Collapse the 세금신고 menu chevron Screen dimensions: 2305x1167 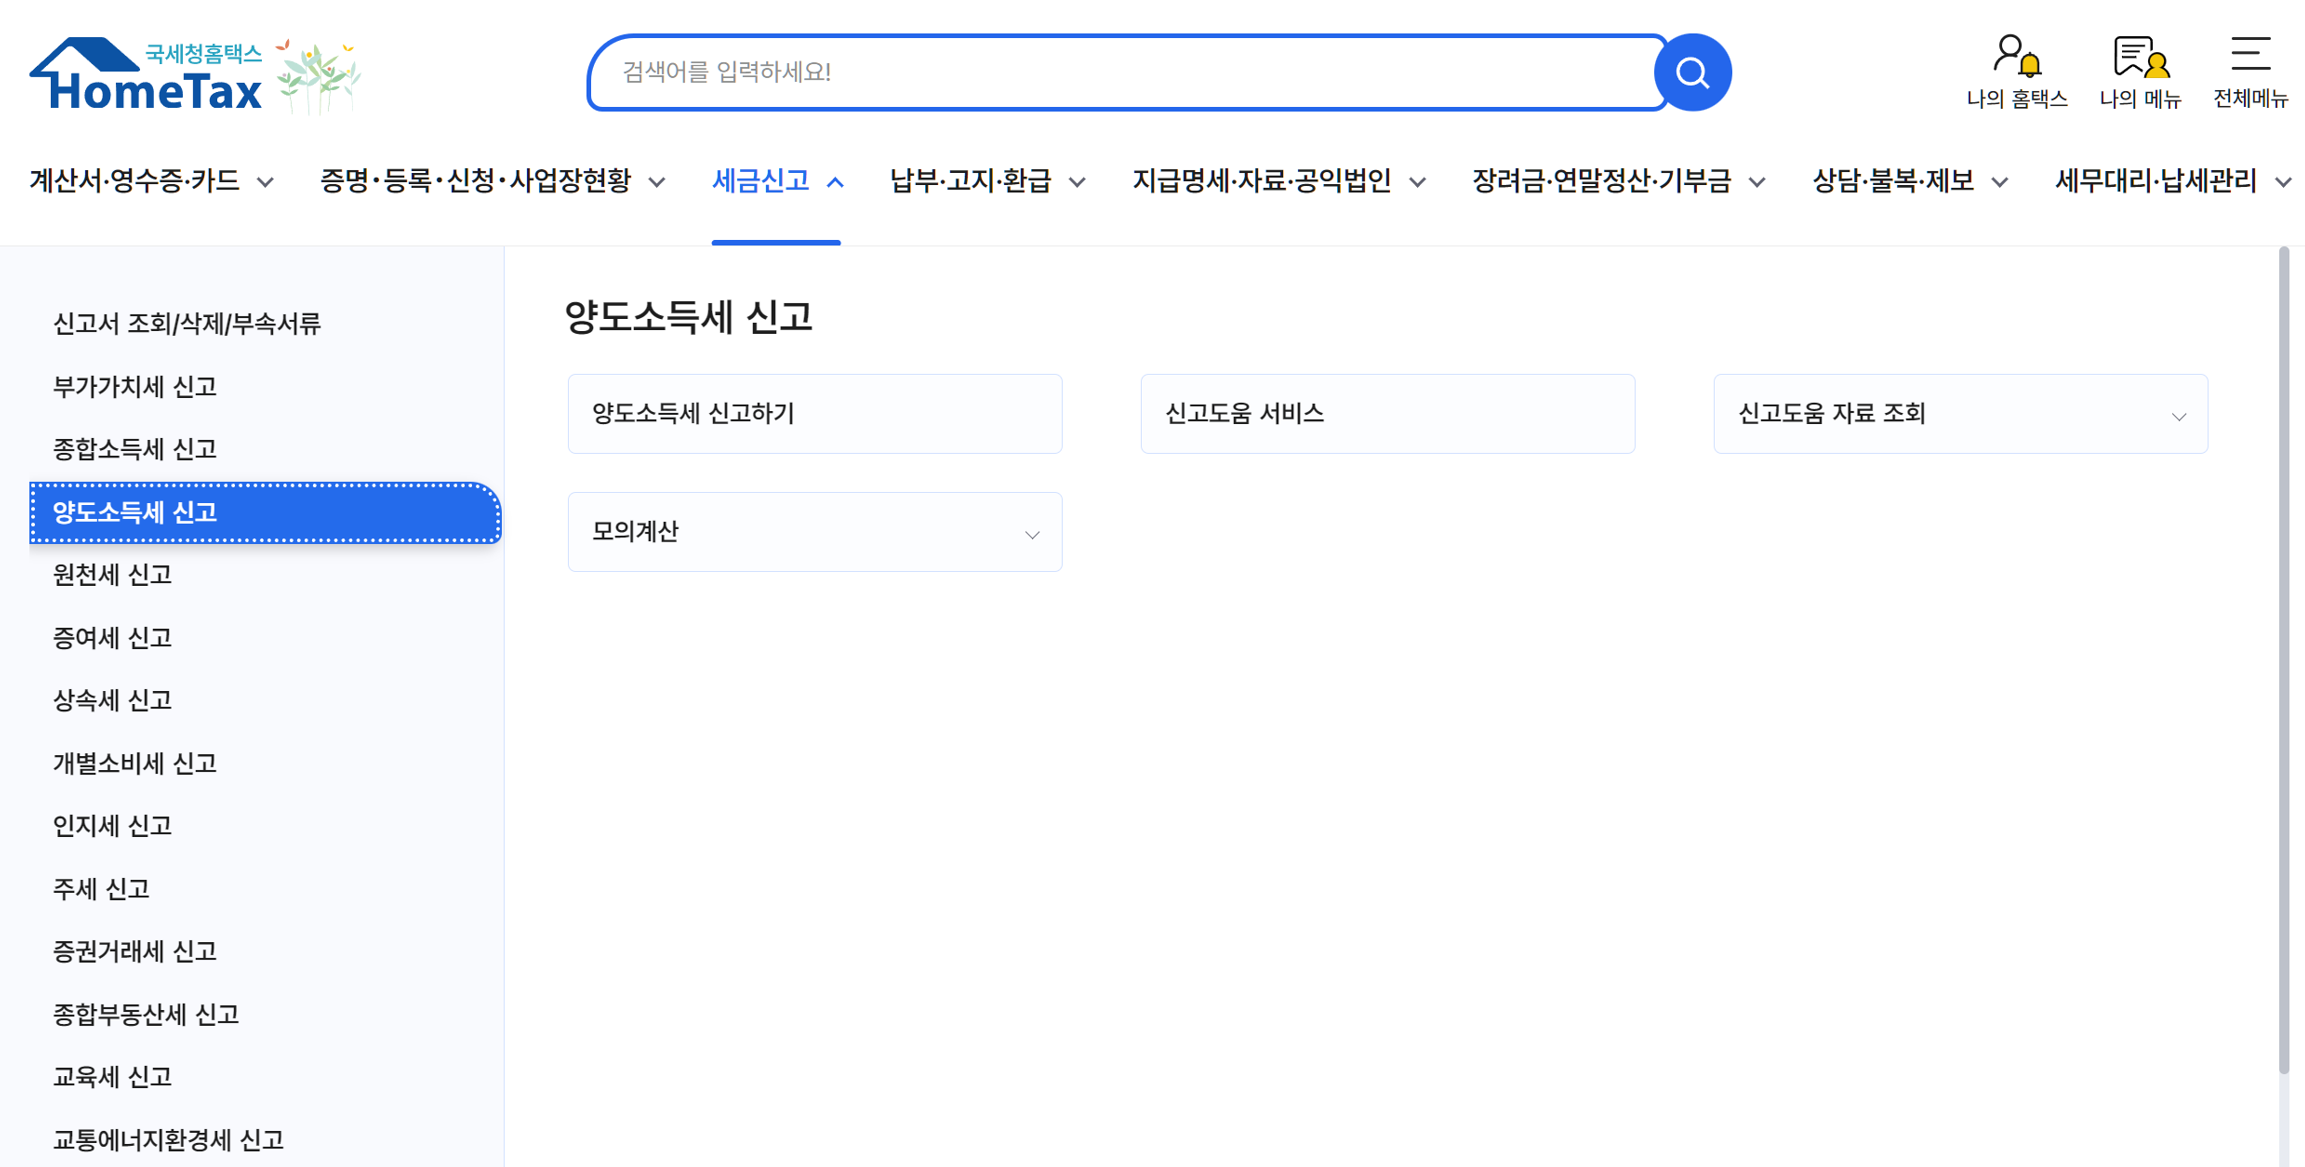(836, 182)
